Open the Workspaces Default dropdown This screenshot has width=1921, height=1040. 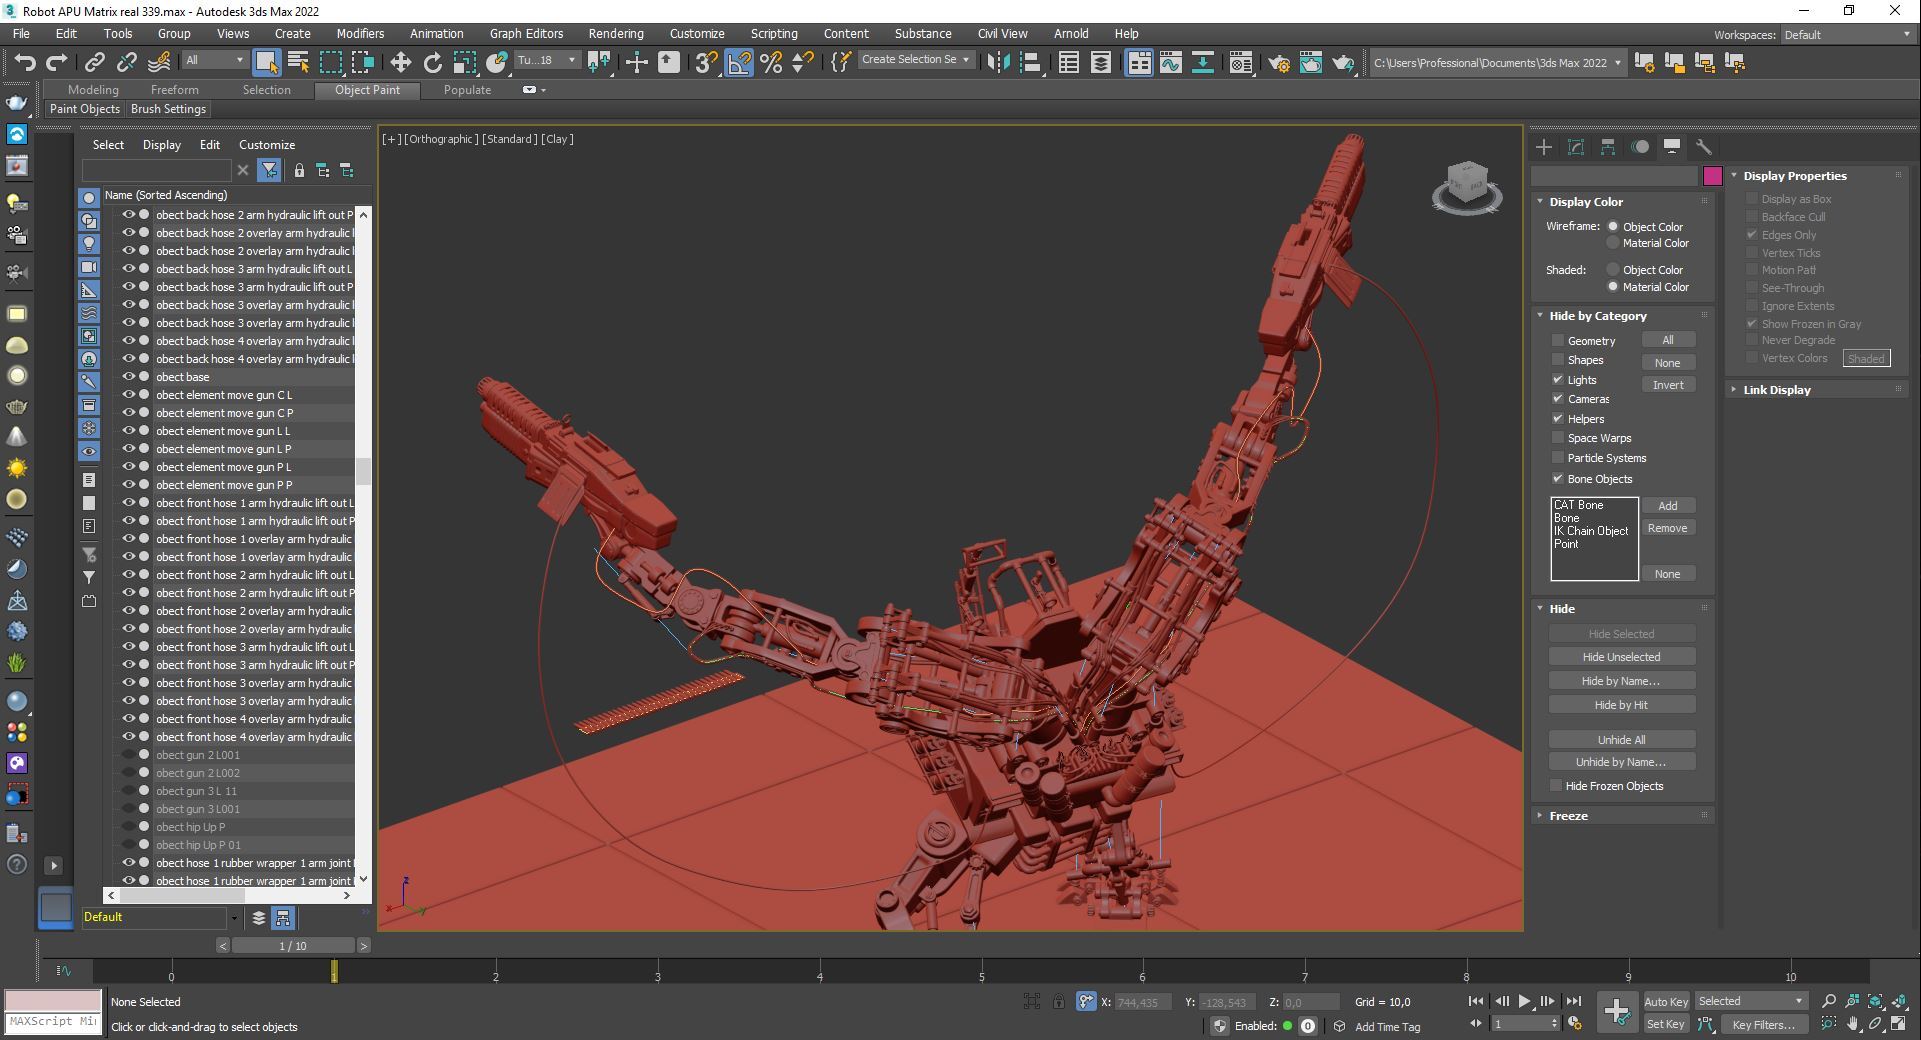(x=1846, y=35)
